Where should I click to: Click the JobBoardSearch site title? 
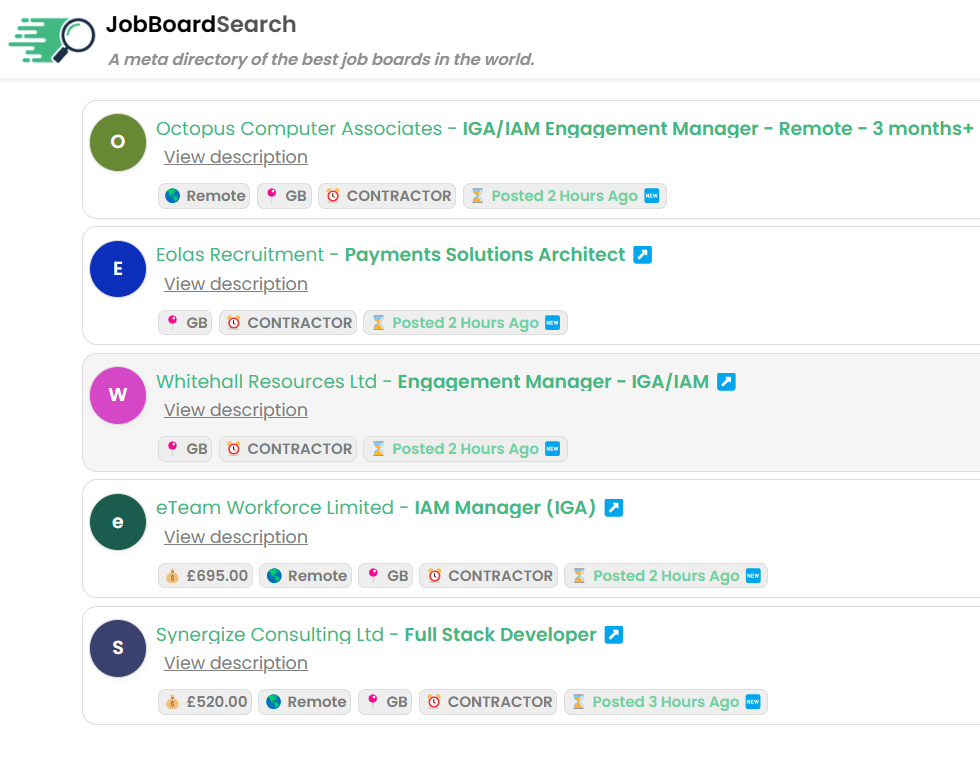coord(201,24)
